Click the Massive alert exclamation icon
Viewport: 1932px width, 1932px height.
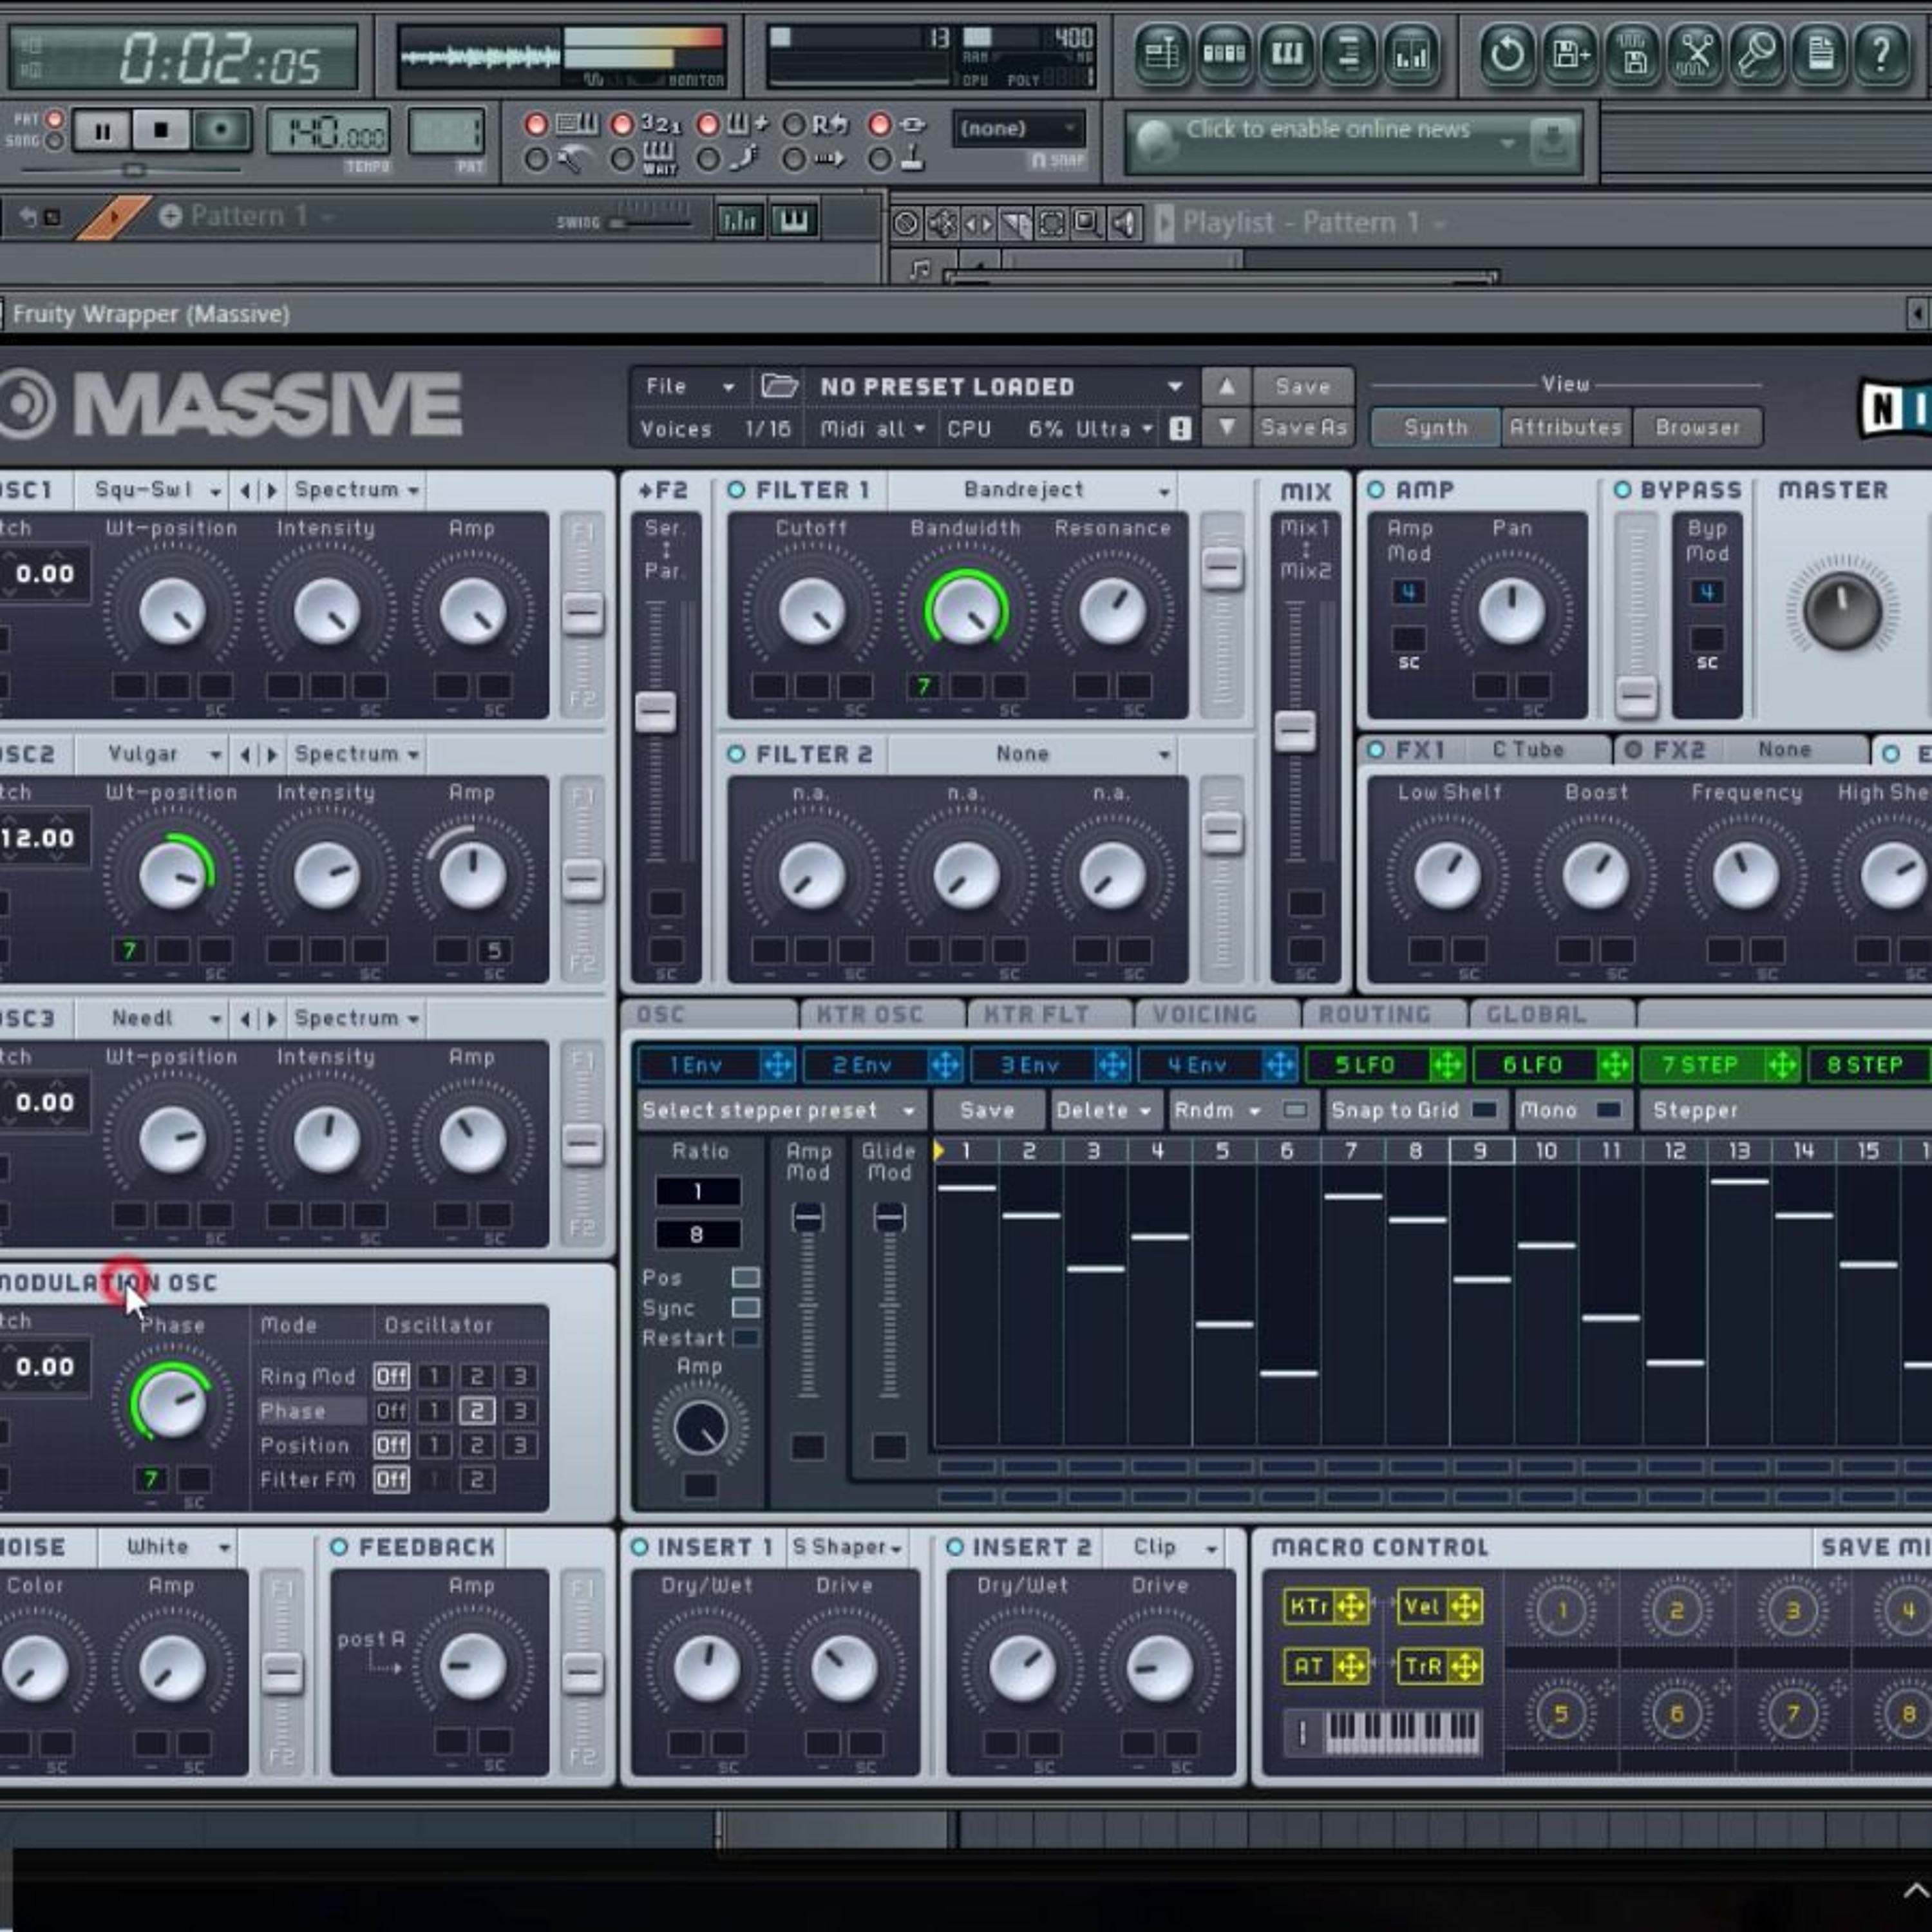[1180, 429]
